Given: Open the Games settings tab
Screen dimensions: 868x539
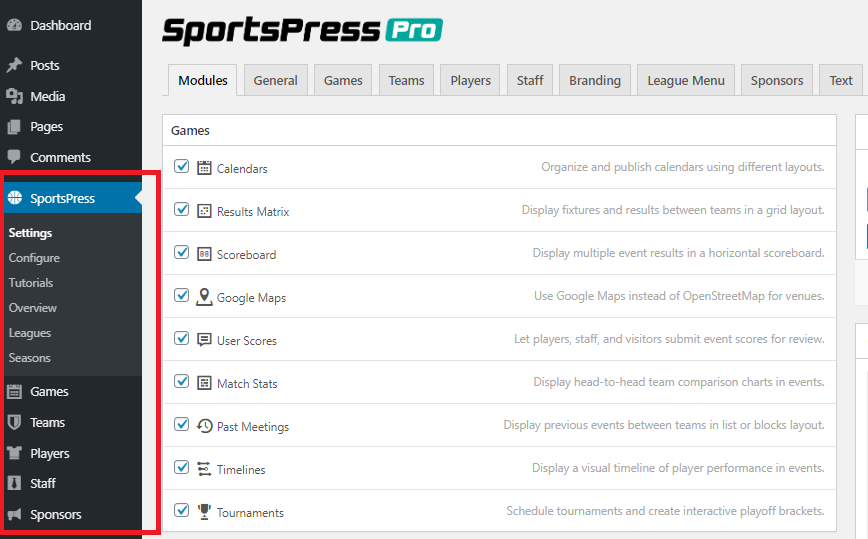Looking at the screenshot, I should point(343,80).
